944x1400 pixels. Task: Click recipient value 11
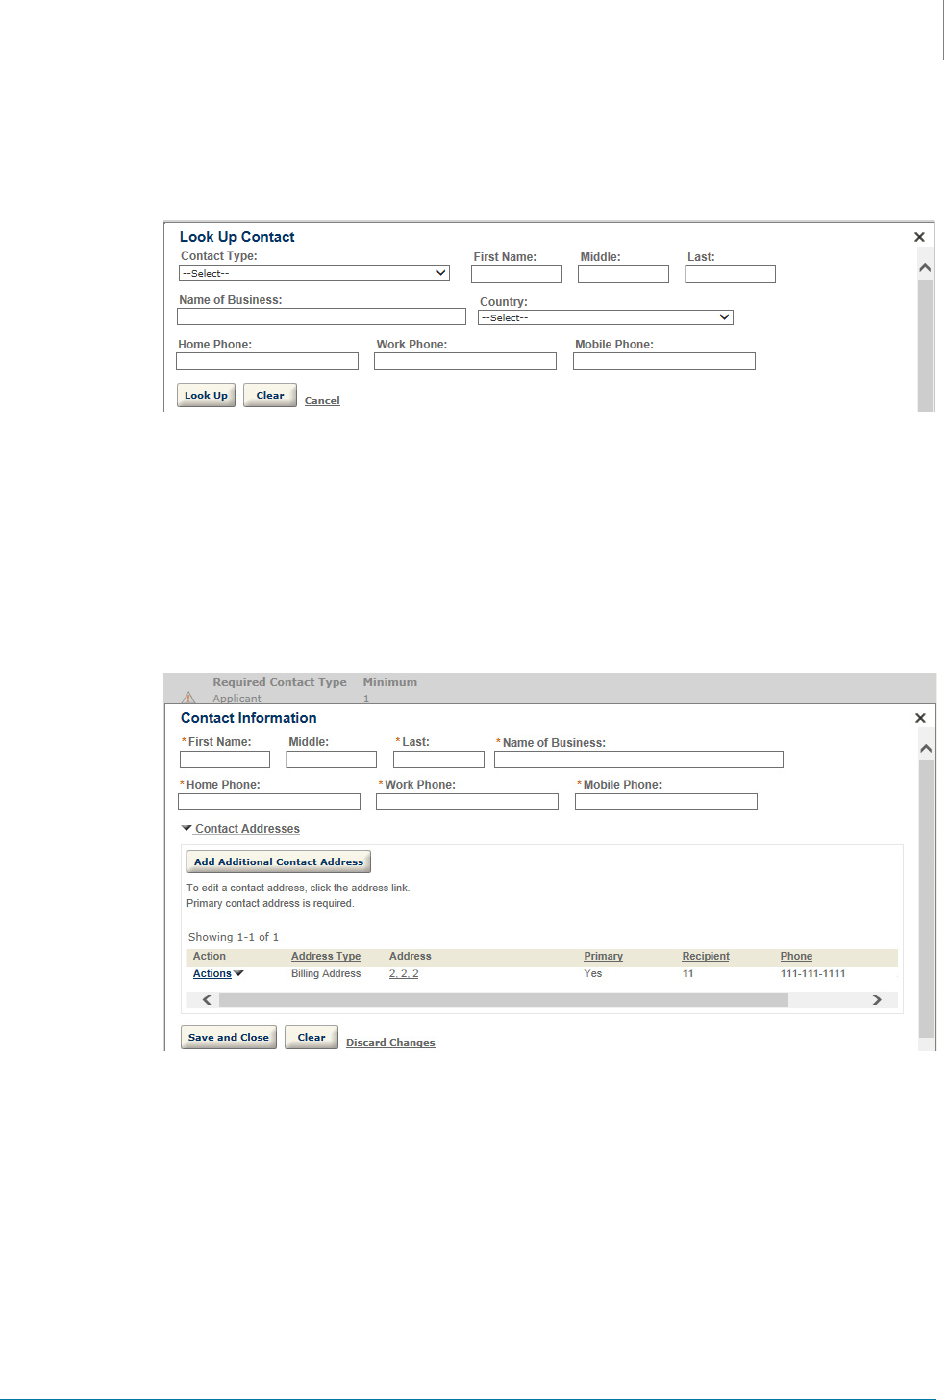tap(688, 974)
